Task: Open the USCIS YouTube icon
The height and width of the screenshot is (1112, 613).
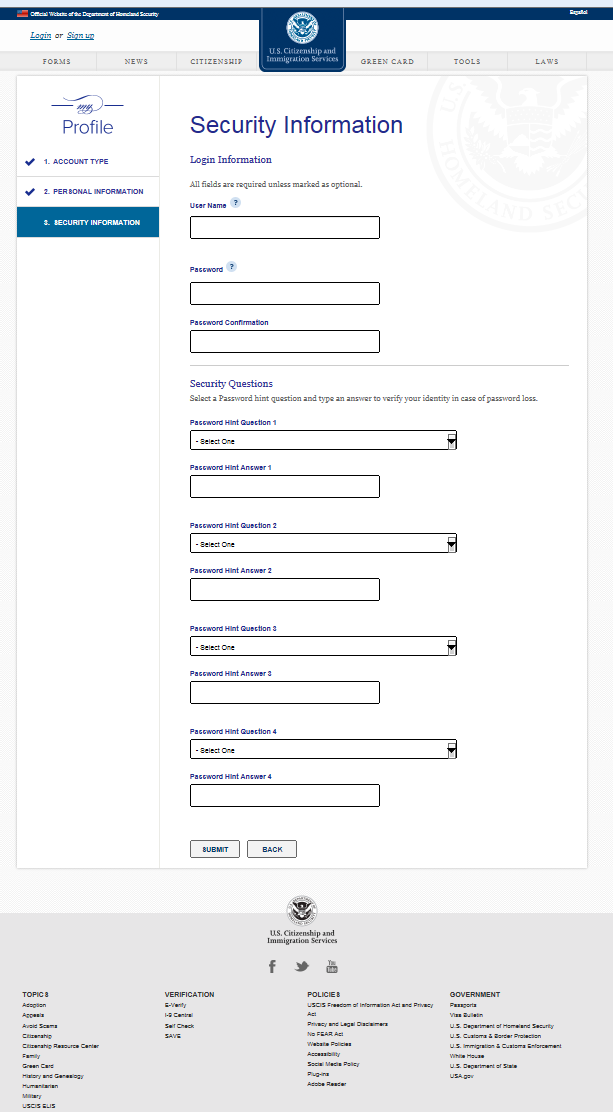Action: click(x=332, y=966)
